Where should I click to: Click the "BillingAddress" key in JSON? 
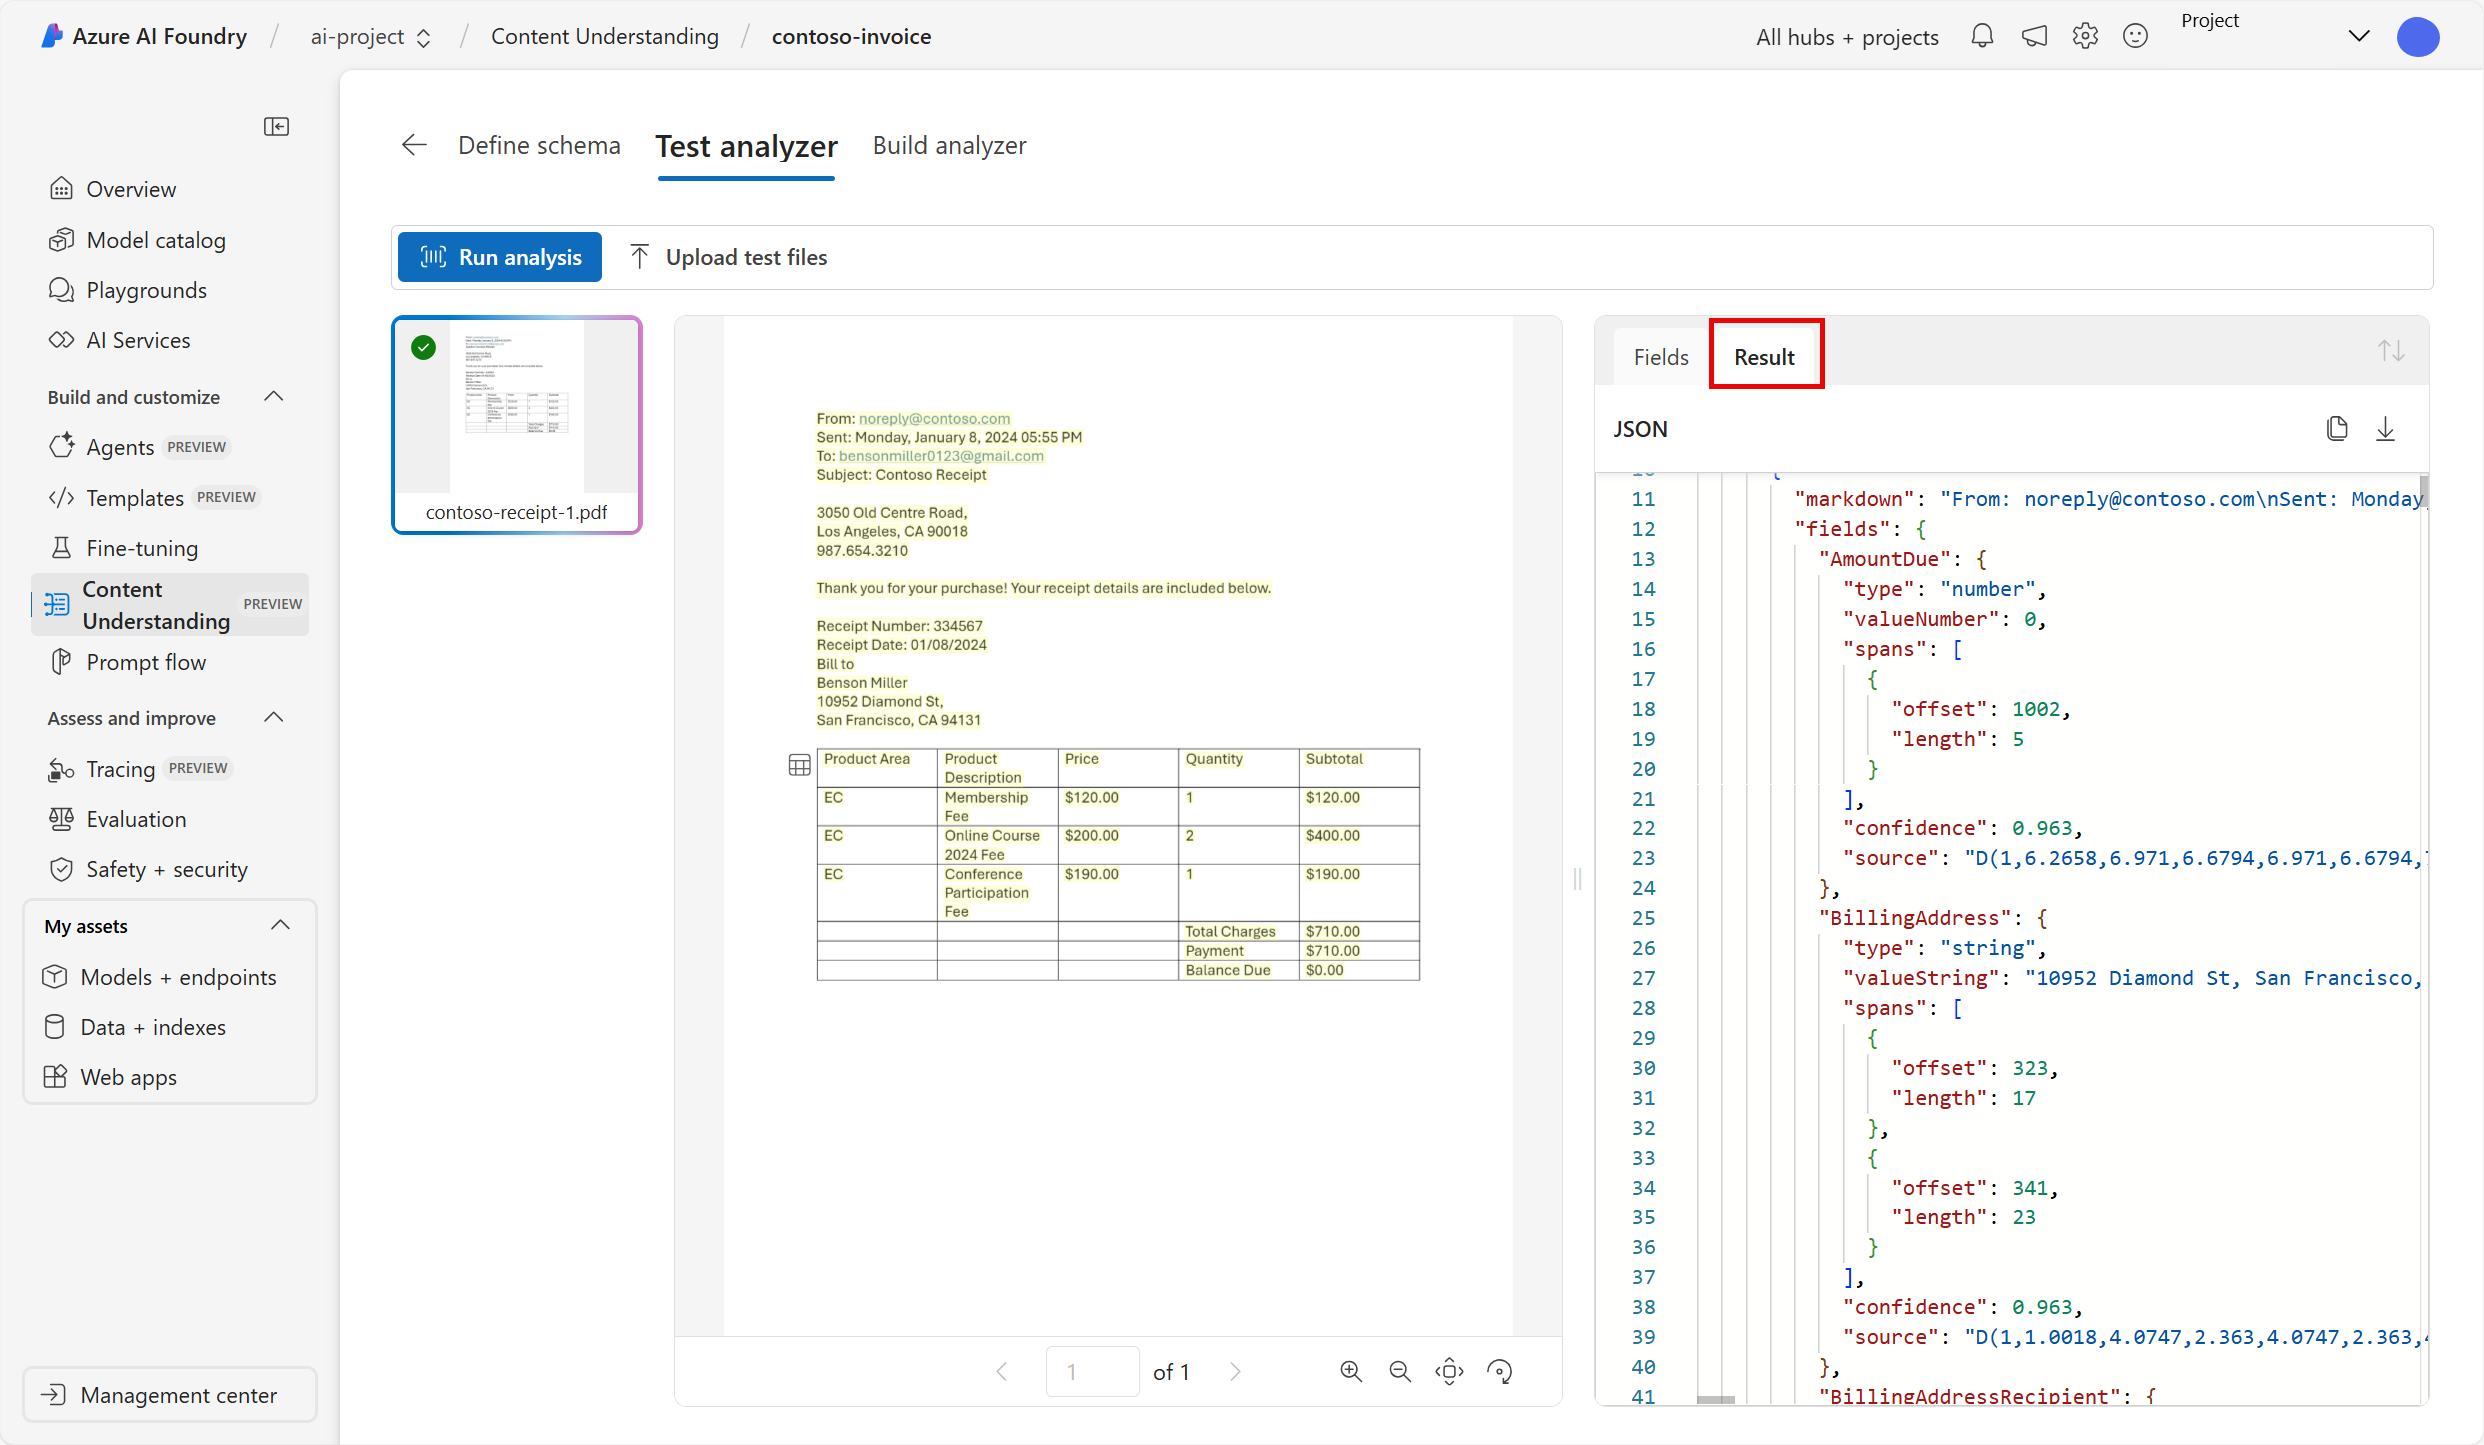1915,918
